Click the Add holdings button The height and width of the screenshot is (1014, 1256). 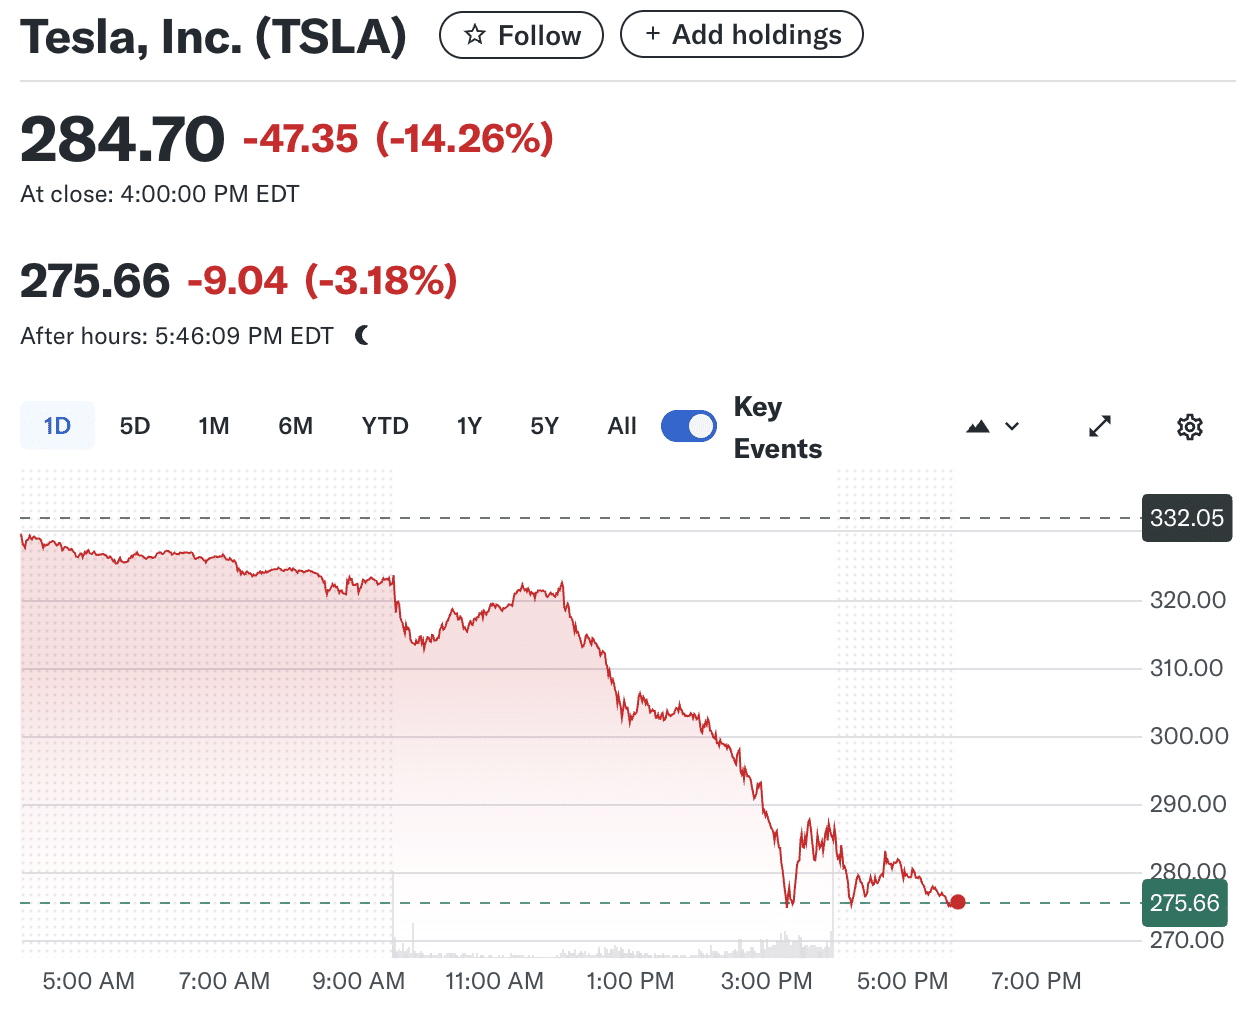pos(742,35)
